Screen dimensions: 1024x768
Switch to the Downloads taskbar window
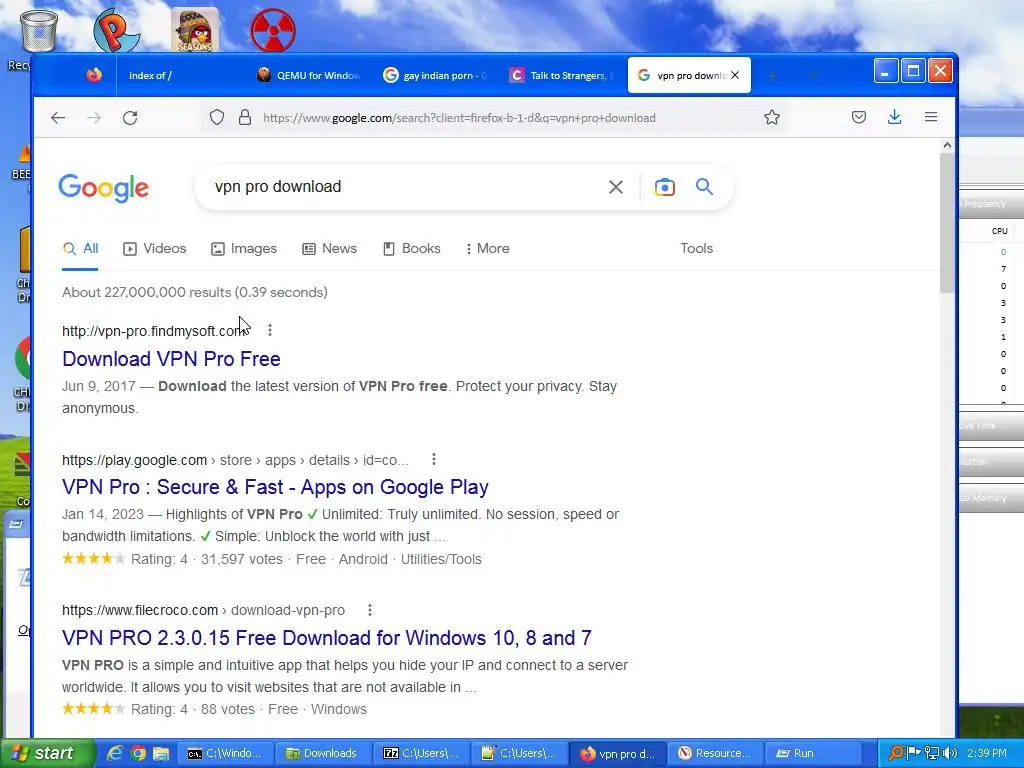(x=323, y=754)
